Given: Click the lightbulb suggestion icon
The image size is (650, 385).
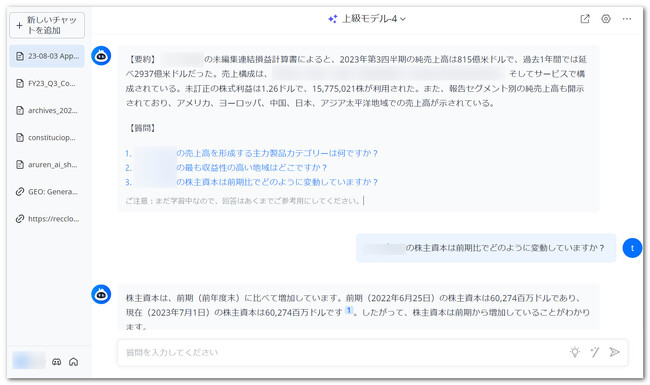Looking at the screenshot, I should (575, 352).
